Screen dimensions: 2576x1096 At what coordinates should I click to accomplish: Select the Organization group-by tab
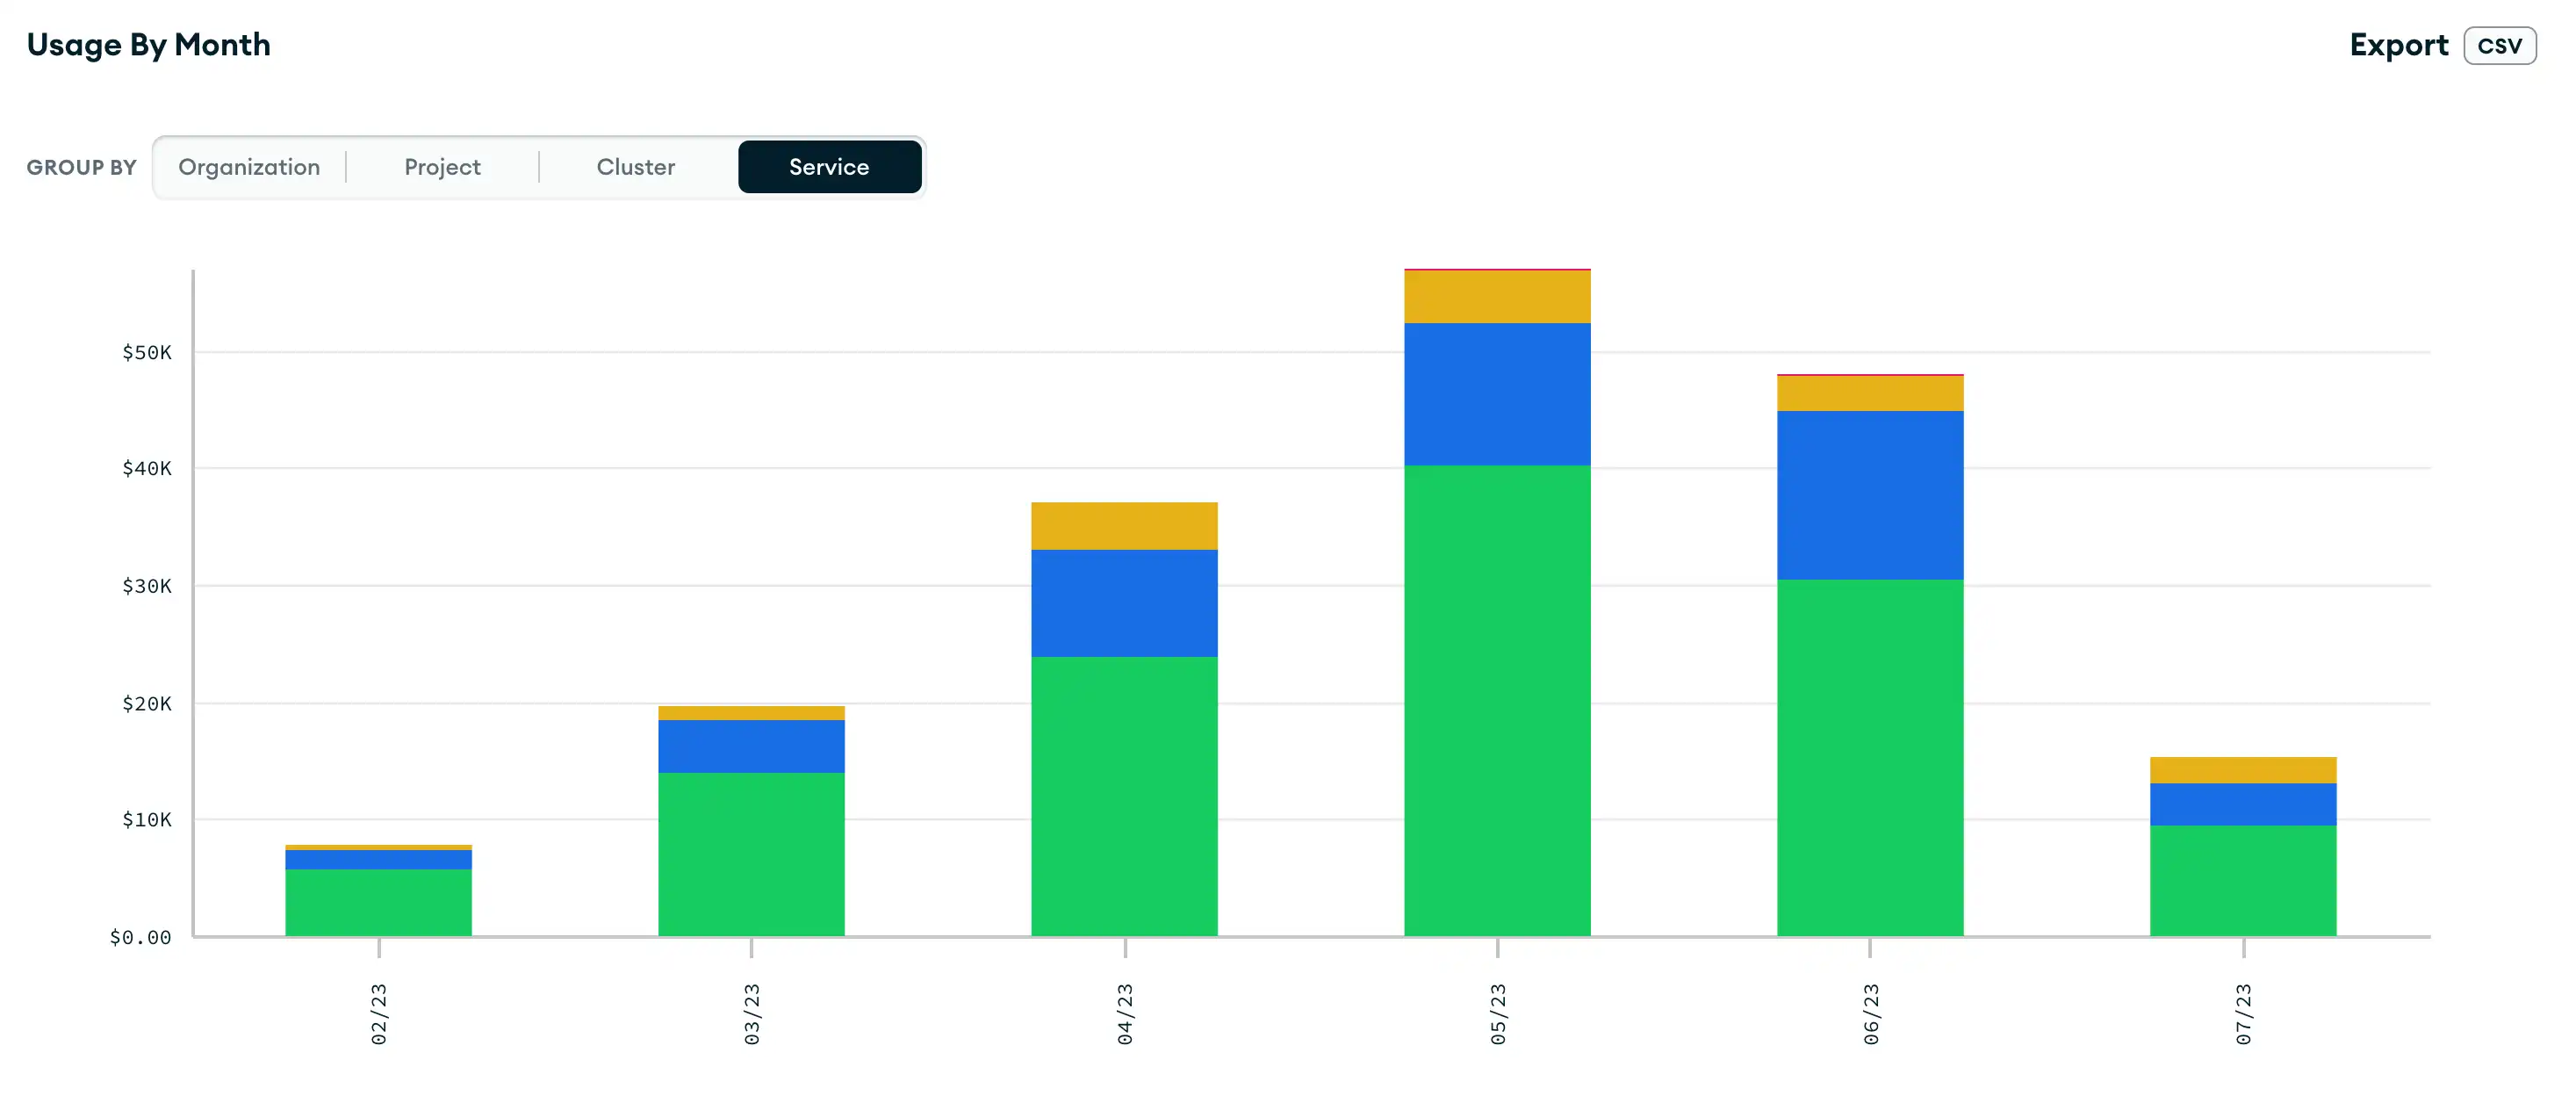pos(248,166)
